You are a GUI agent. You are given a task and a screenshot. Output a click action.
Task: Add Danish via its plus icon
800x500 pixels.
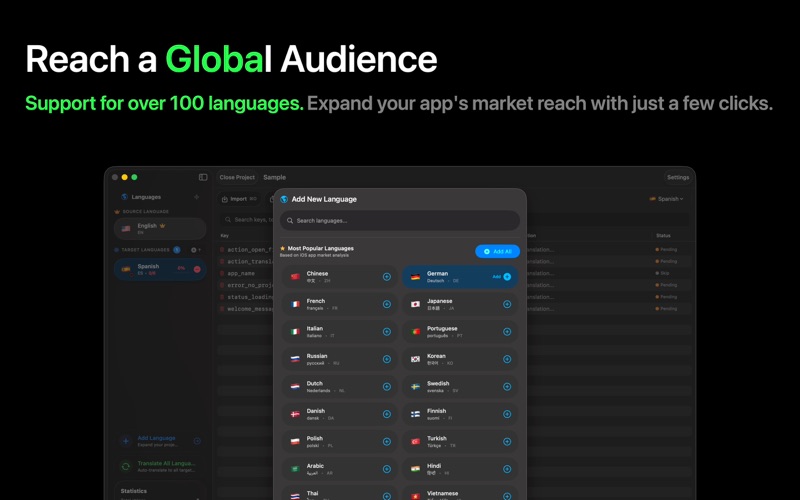click(387, 414)
